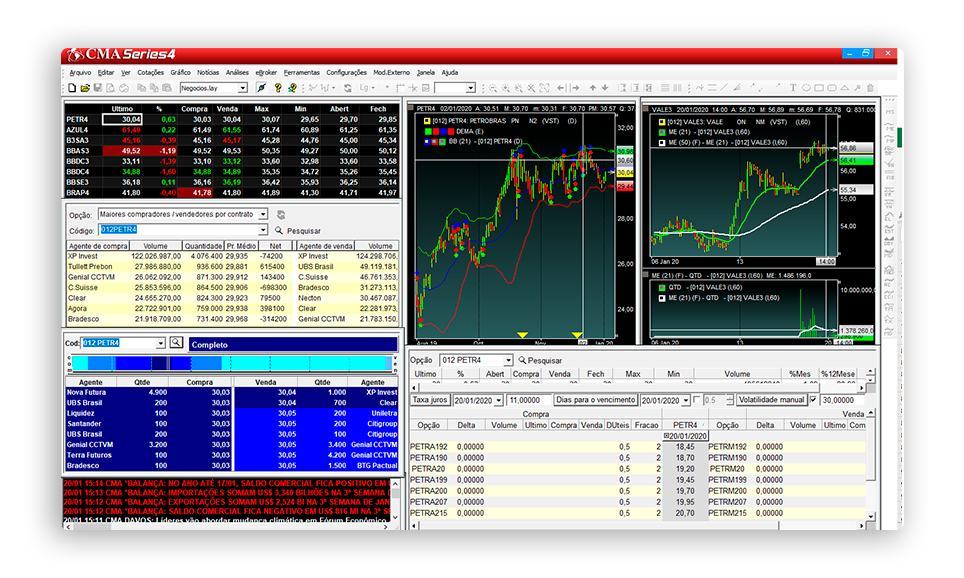Click the news feed vertical scrollbar
The width and height of the screenshot is (964, 578).
click(x=395, y=501)
